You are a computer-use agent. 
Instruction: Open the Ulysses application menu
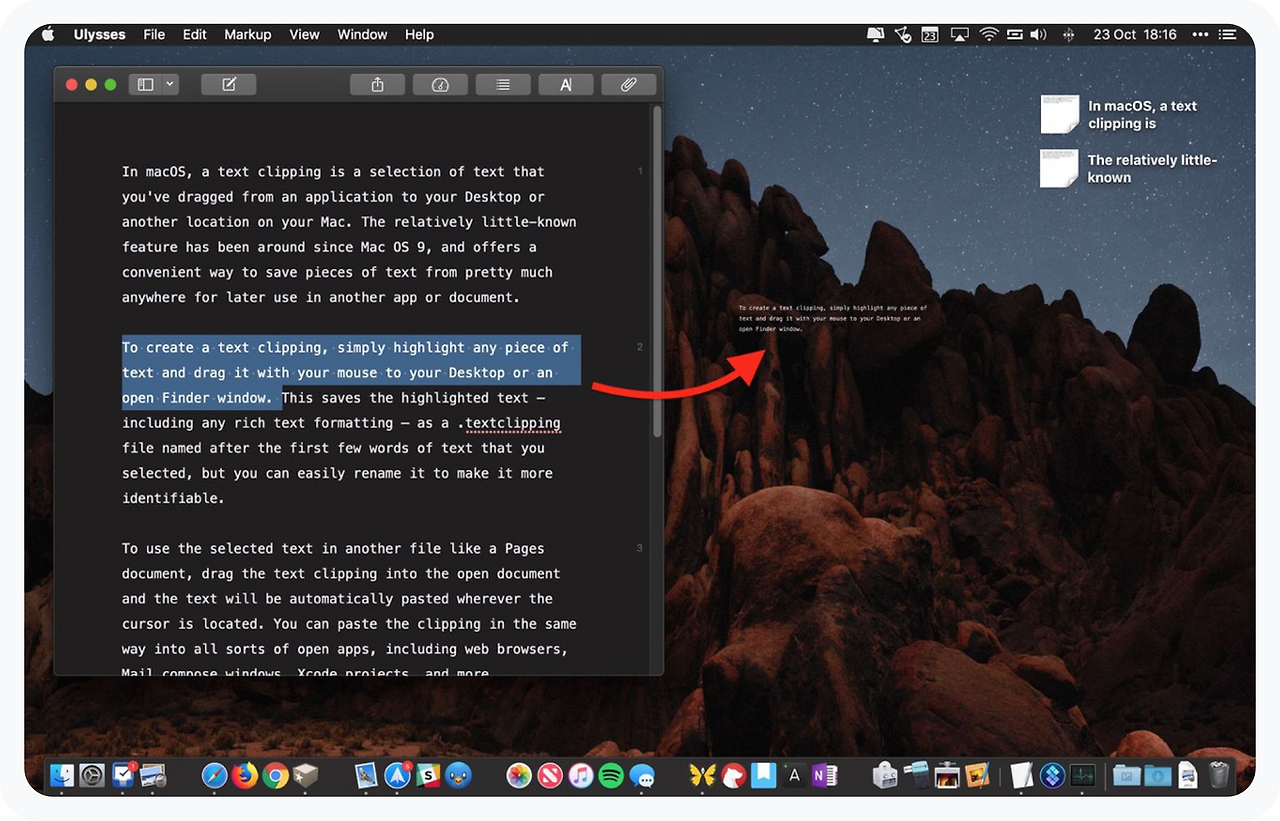[100, 34]
